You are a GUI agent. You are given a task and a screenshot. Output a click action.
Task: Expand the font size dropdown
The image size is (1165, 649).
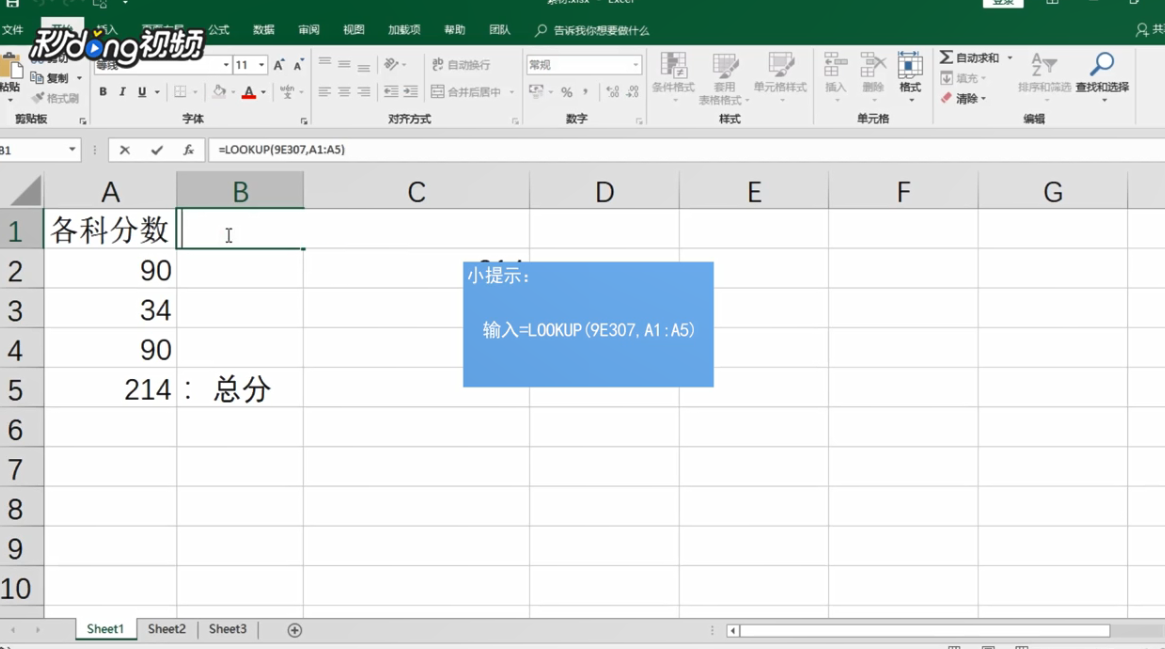tap(261, 65)
